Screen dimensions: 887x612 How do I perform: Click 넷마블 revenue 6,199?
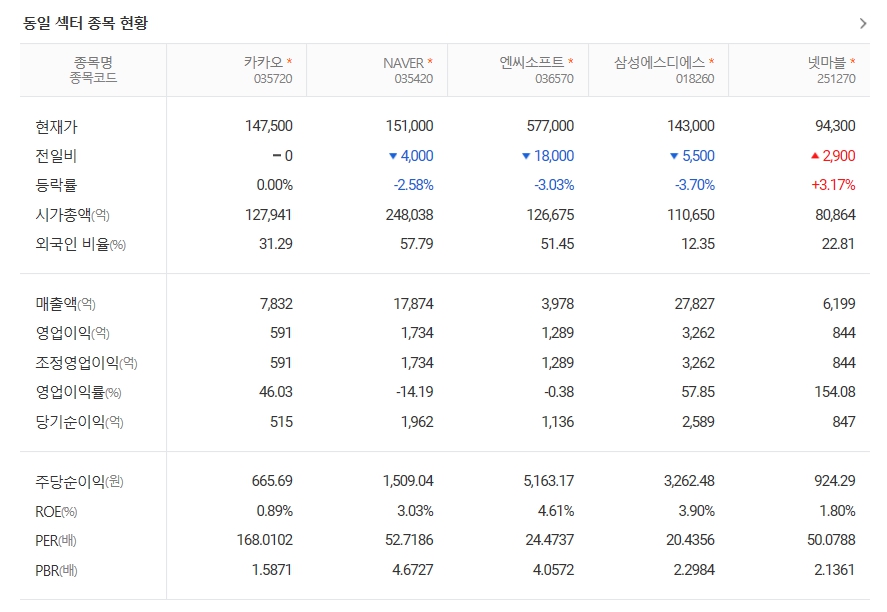(x=839, y=304)
